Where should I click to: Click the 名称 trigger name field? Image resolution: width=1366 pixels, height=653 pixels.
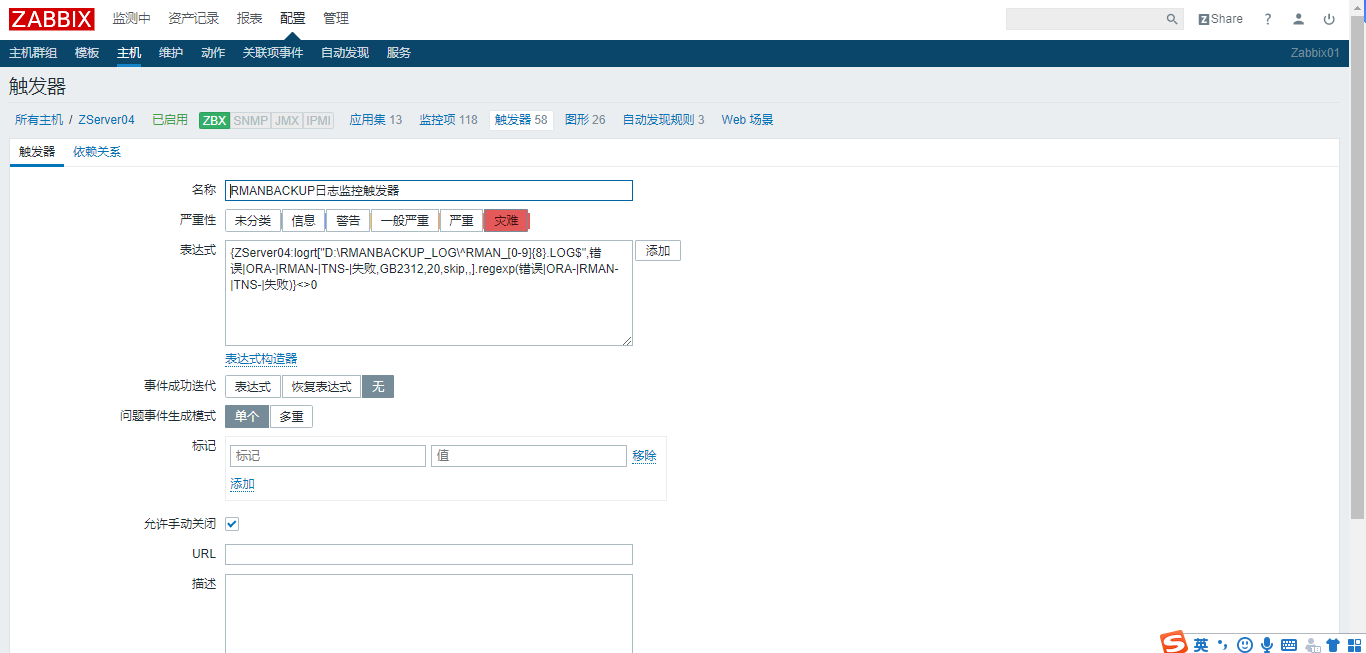pyautogui.click(x=429, y=190)
